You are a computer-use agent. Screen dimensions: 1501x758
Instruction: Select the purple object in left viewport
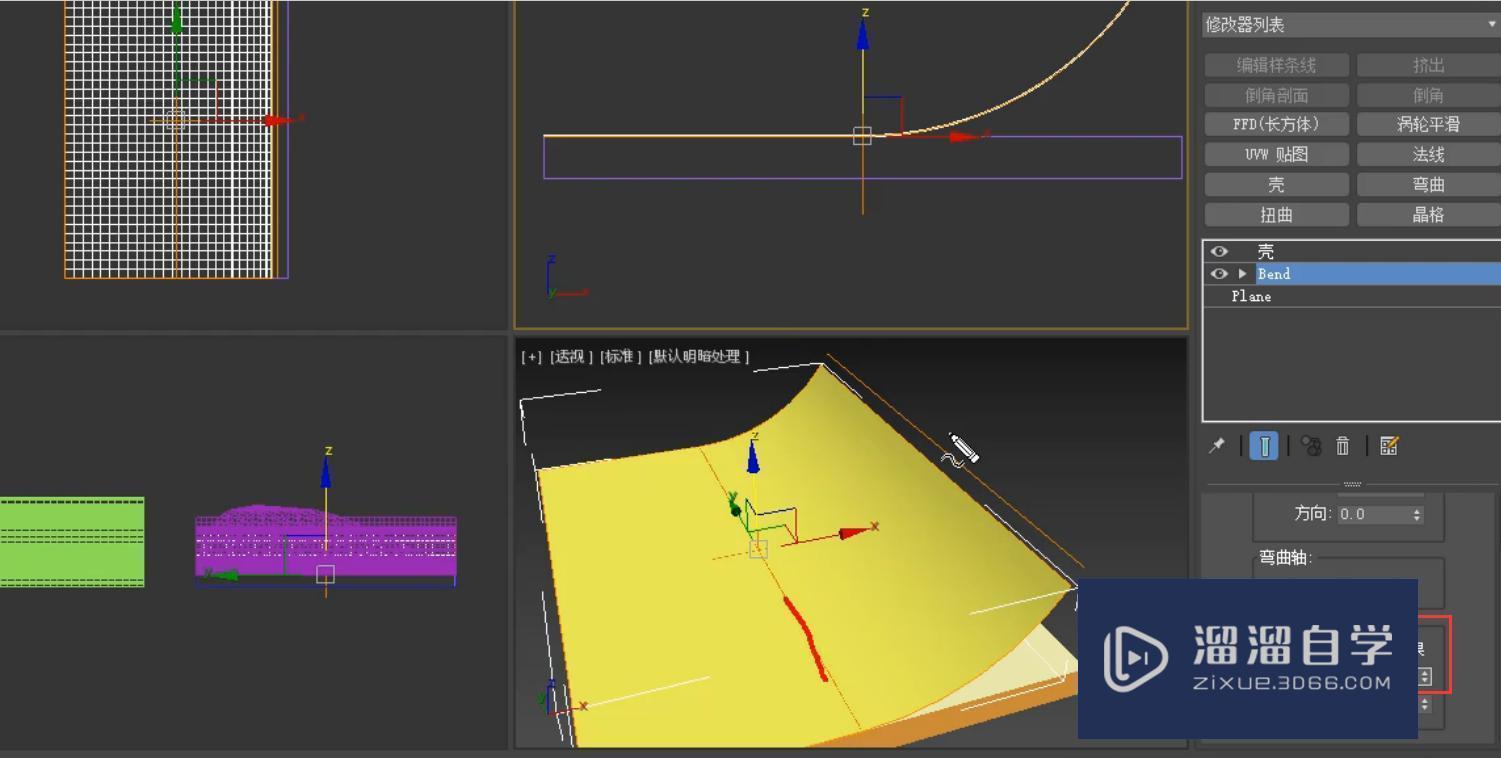[326, 543]
